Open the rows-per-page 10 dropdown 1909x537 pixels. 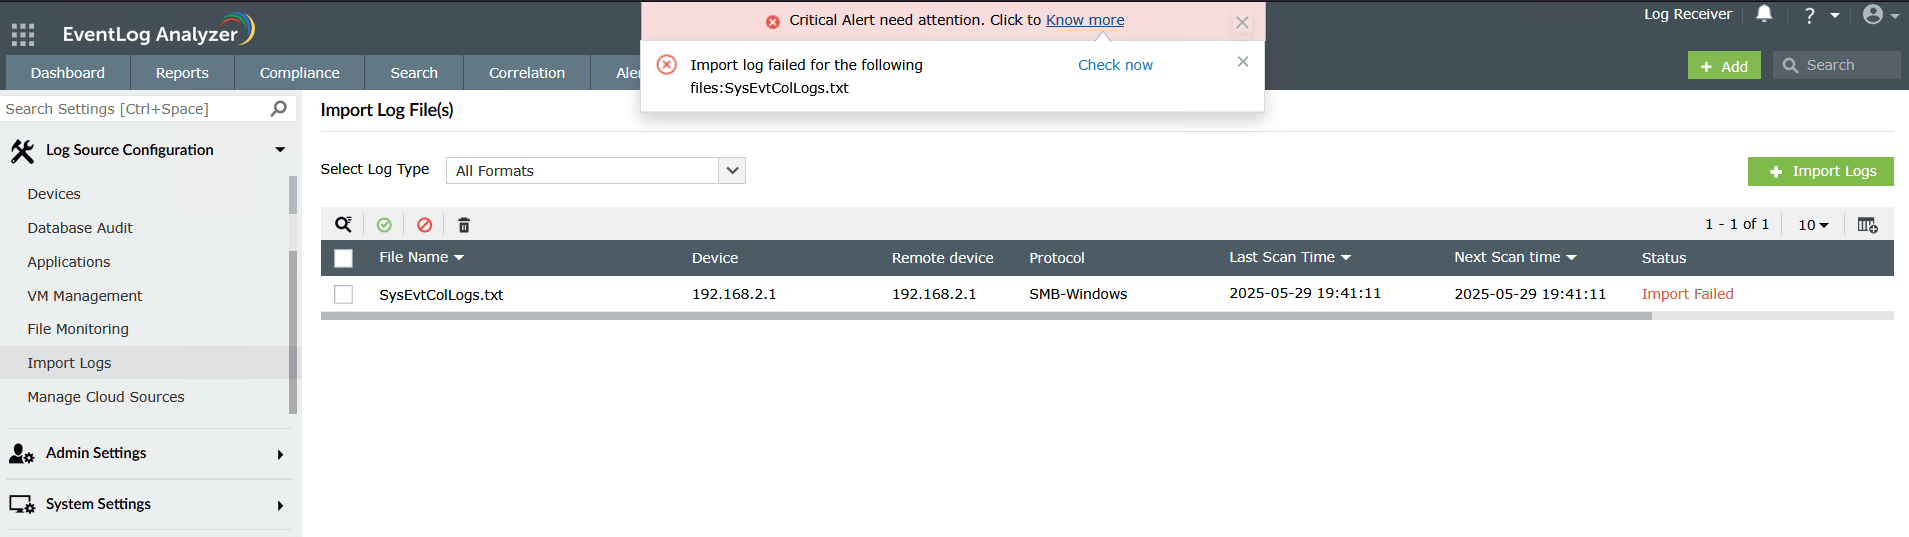pyautogui.click(x=1813, y=225)
